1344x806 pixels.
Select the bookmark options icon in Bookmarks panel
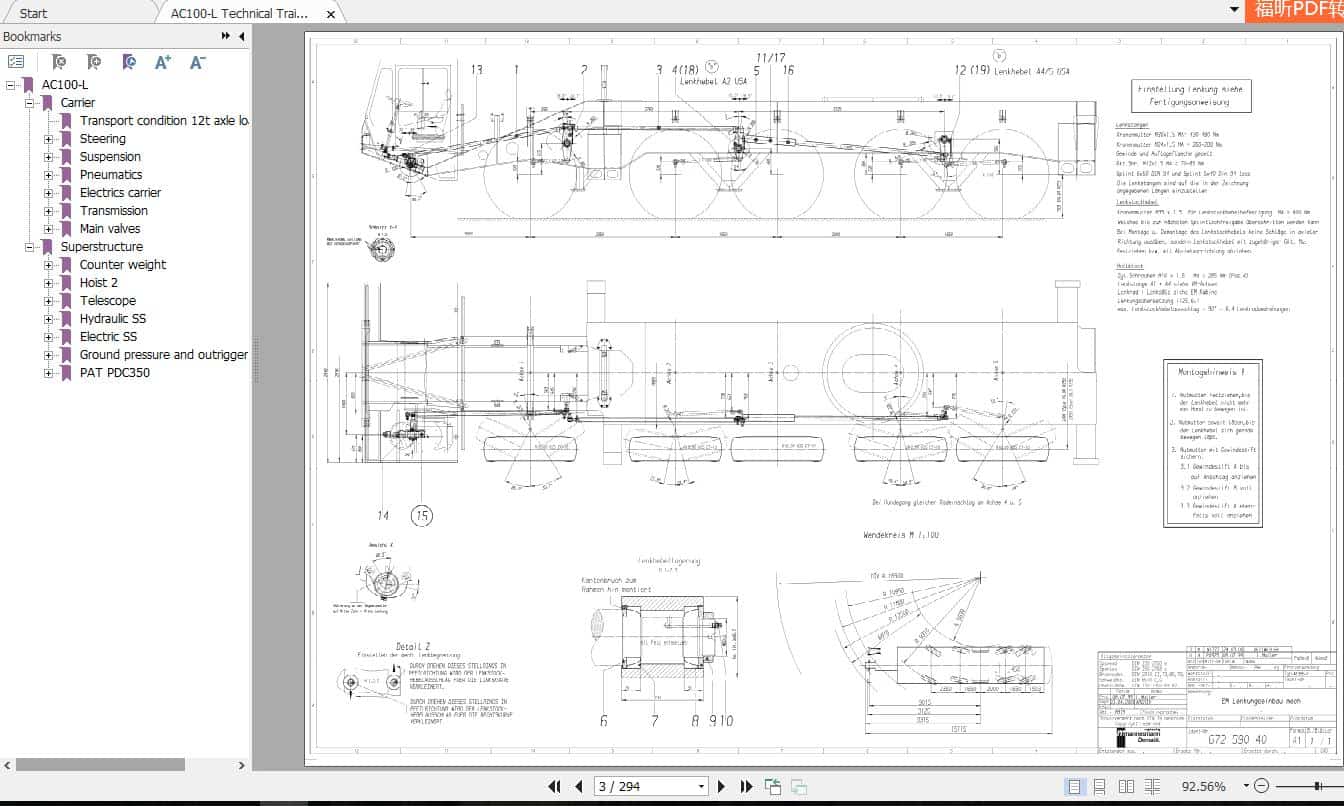[x=16, y=62]
